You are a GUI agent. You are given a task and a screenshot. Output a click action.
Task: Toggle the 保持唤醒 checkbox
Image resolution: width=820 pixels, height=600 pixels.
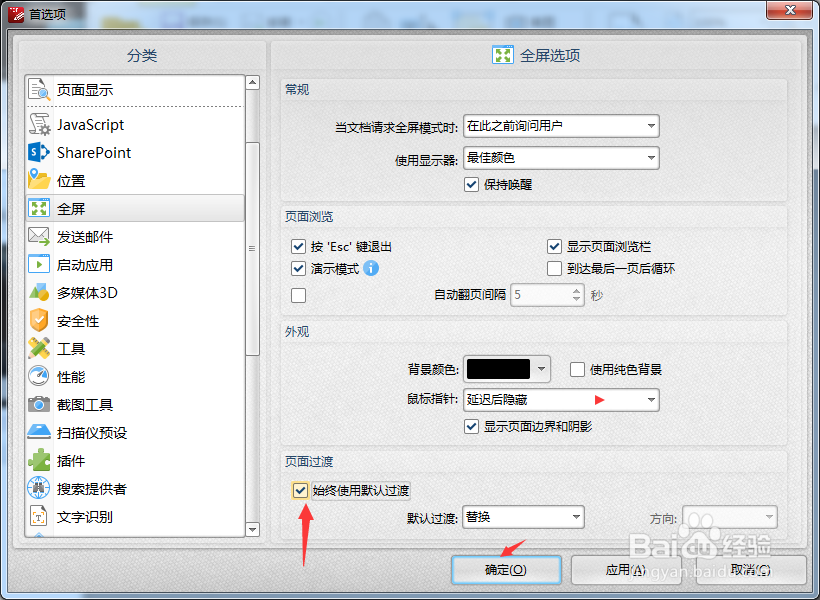click(471, 184)
